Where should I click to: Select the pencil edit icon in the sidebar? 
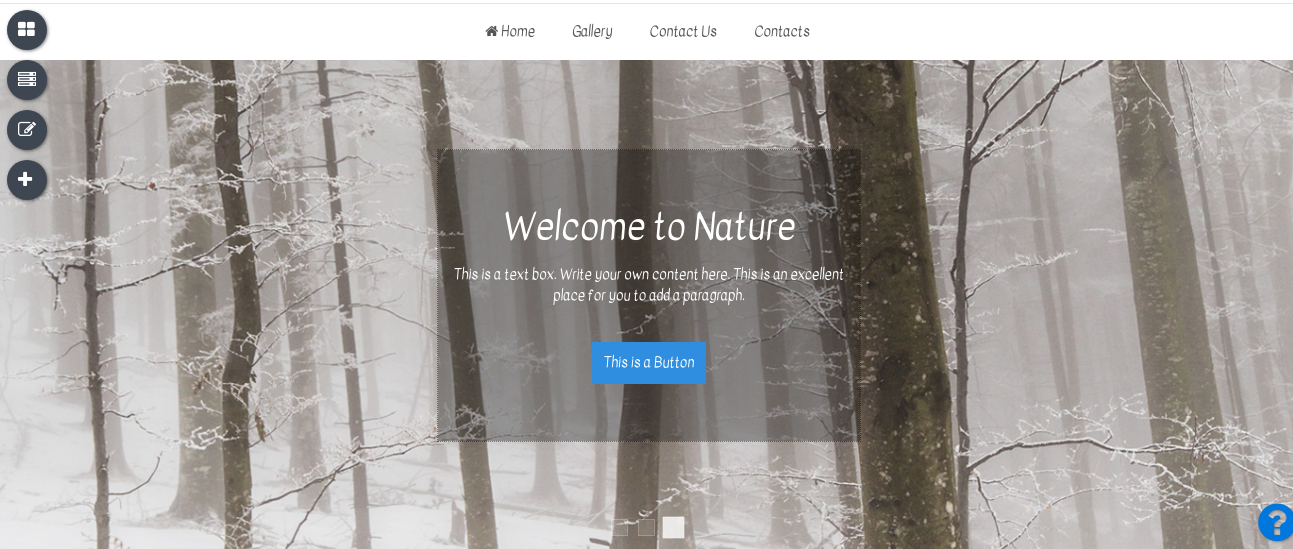tap(27, 130)
